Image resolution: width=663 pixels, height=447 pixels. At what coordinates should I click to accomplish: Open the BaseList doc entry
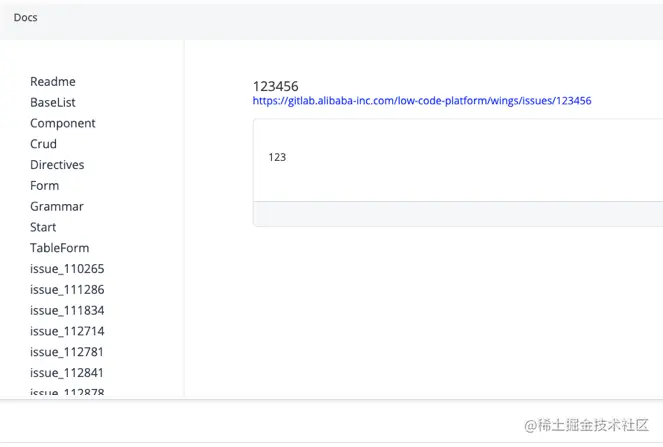(x=53, y=102)
